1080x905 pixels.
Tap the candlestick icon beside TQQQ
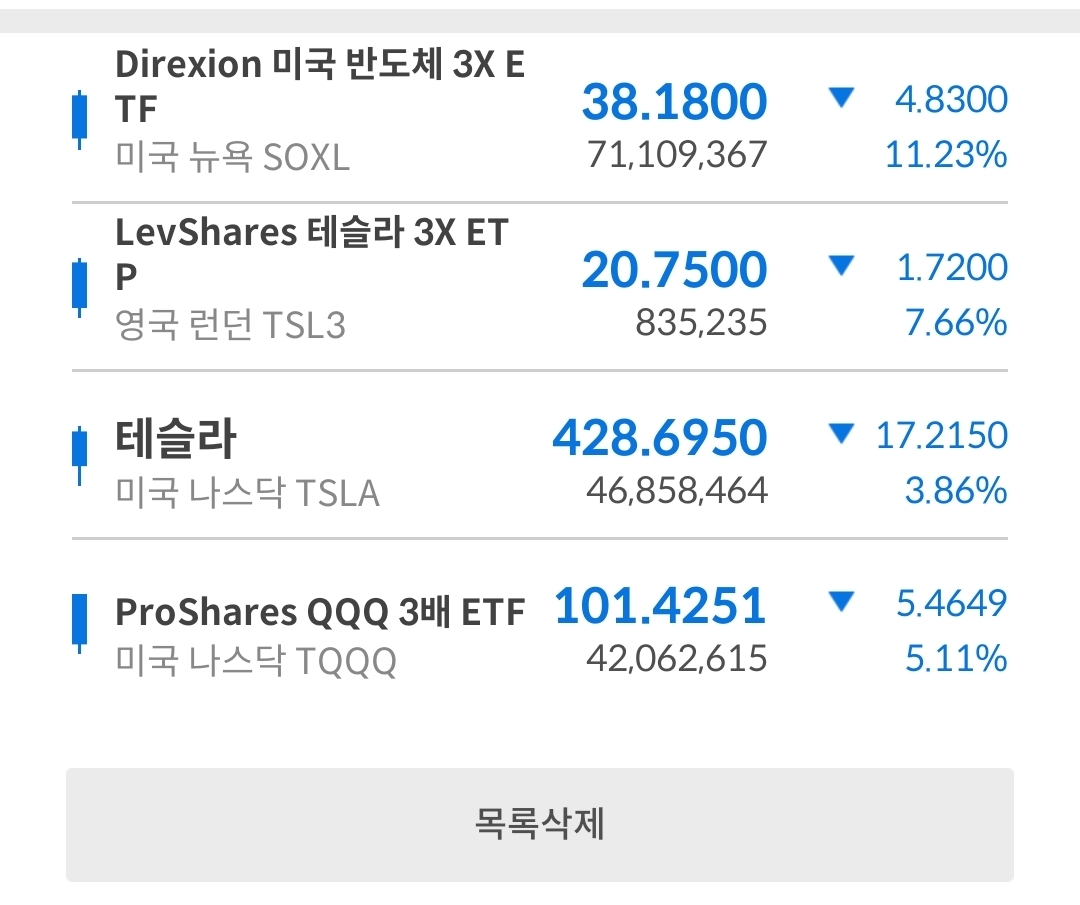78,623
